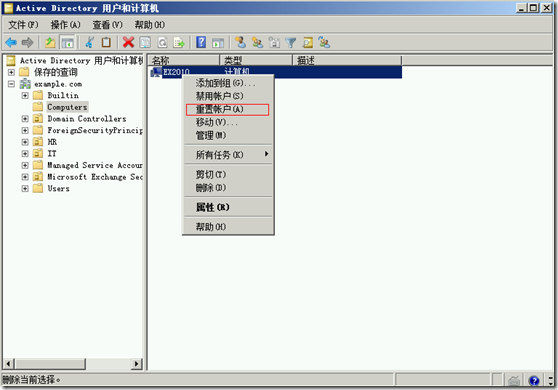Viewport: 558px width, 390px height.
Task: Click the tree pane scroll left arrow
Action: coord(9,364)
